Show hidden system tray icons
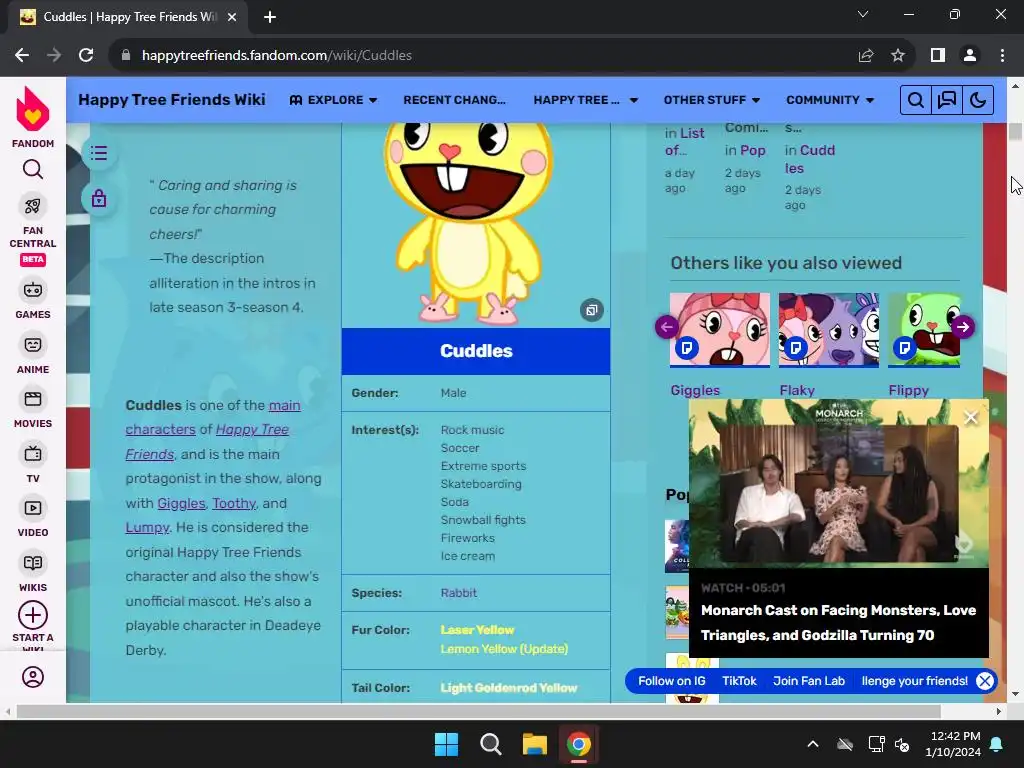This screenshot has width=1024, height=768. click(x=812, y=744)
